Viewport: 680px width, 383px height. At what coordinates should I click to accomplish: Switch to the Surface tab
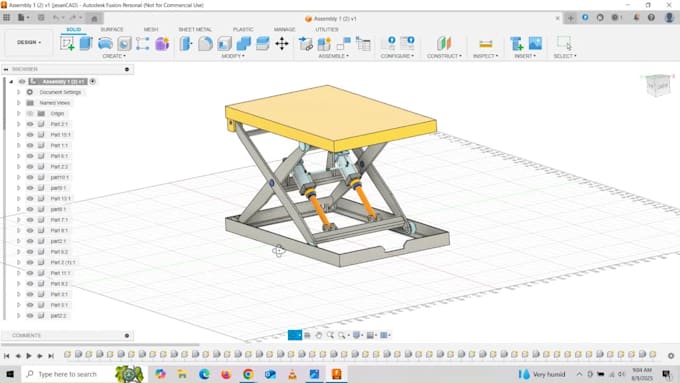(112, 29)
